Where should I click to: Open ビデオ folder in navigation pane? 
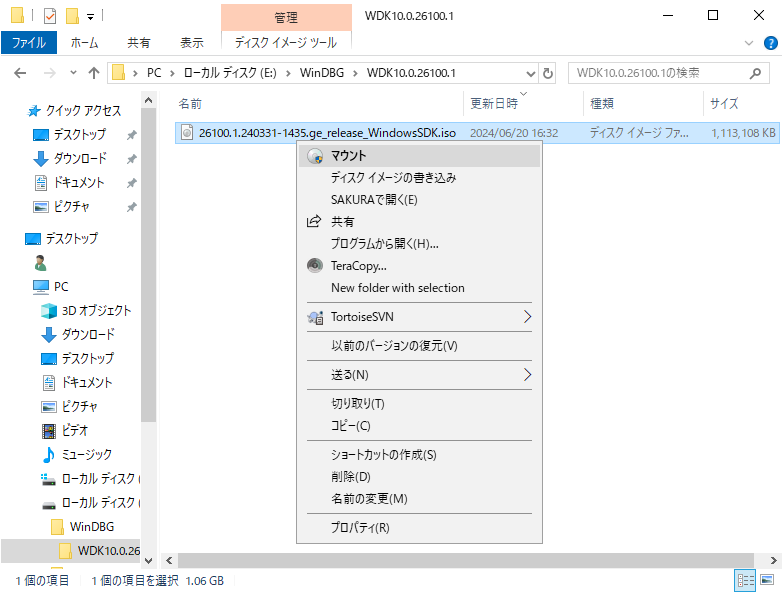64,430
